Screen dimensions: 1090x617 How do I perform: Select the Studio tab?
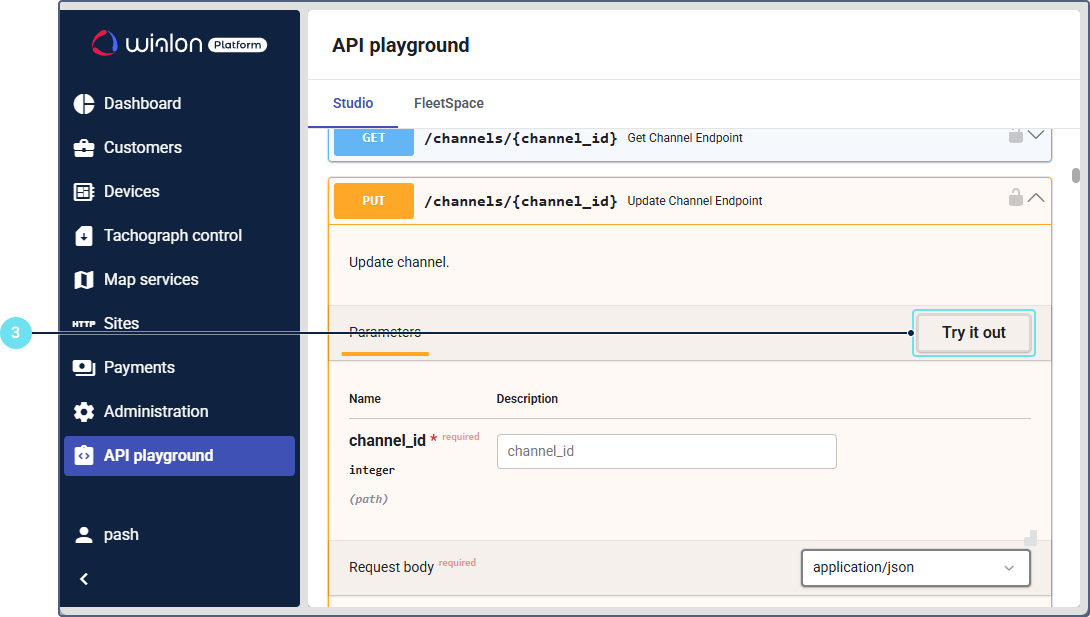353,104
